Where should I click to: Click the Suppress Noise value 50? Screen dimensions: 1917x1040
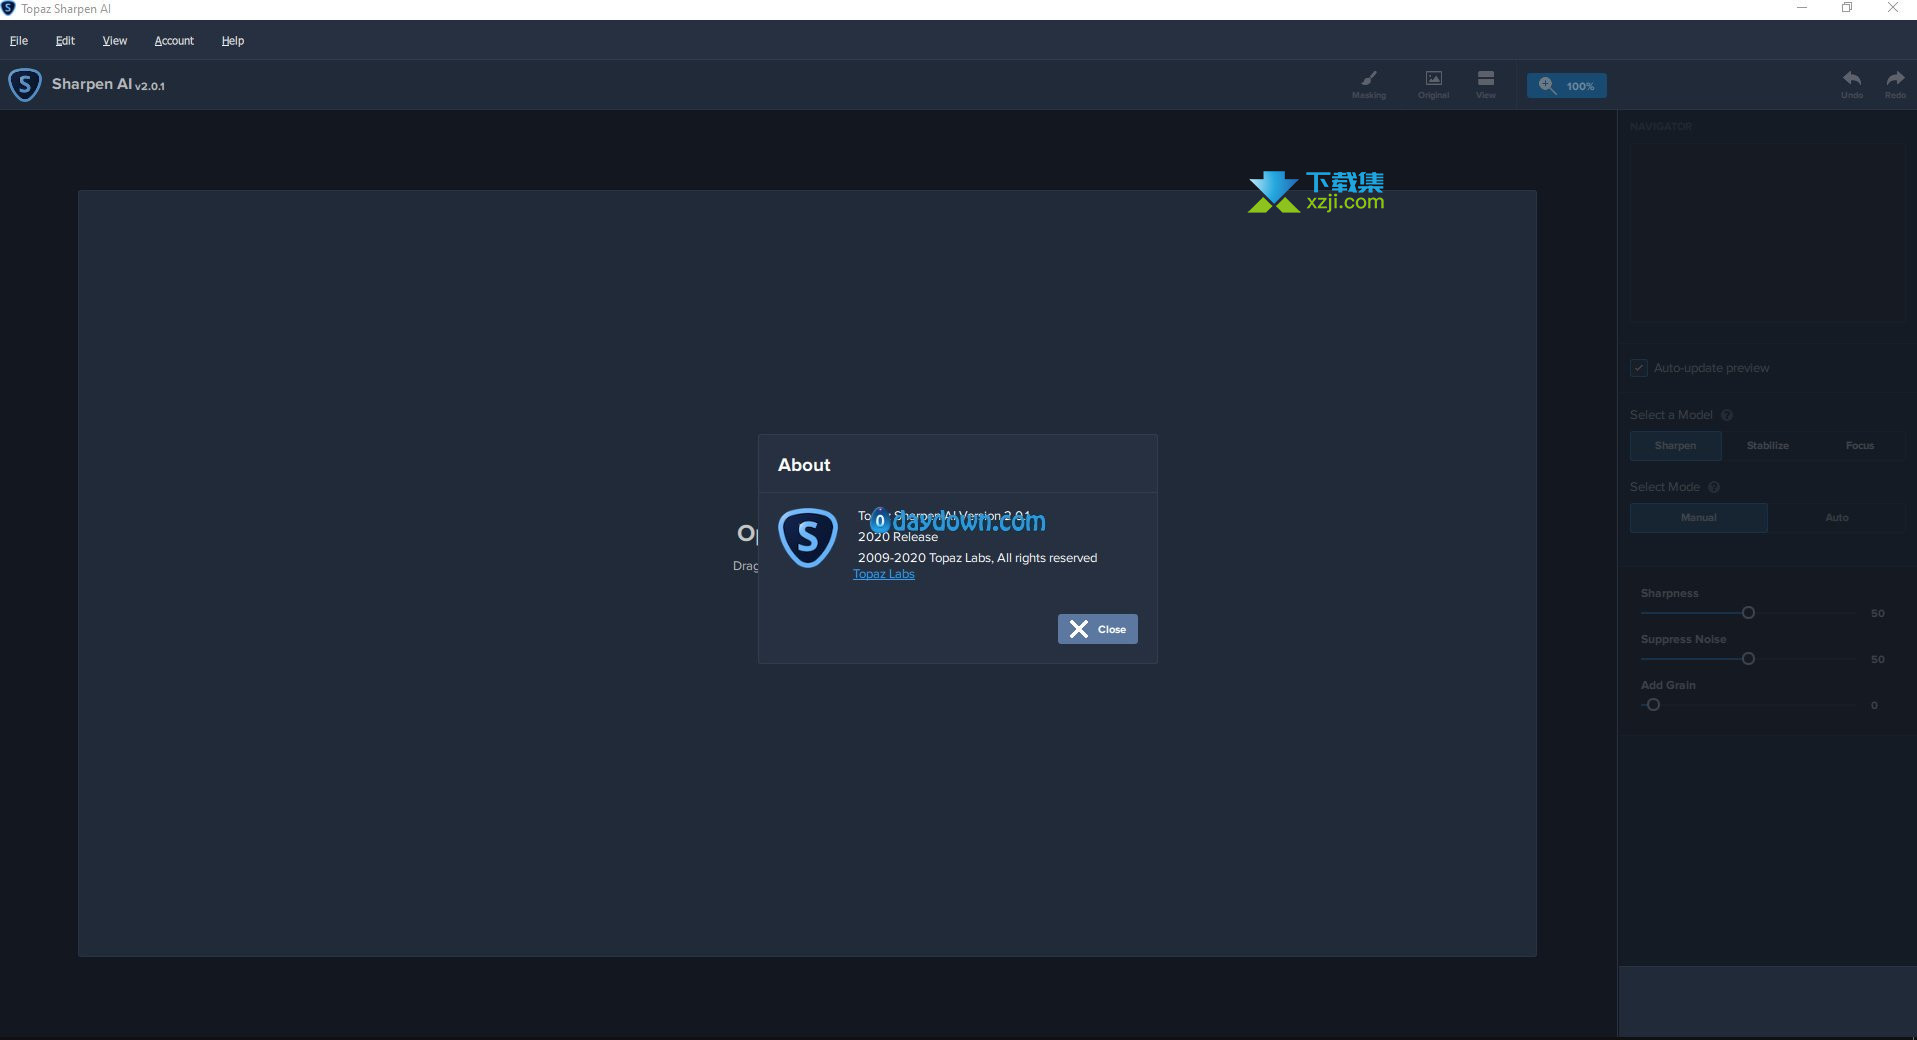(x=1877, y=660)
